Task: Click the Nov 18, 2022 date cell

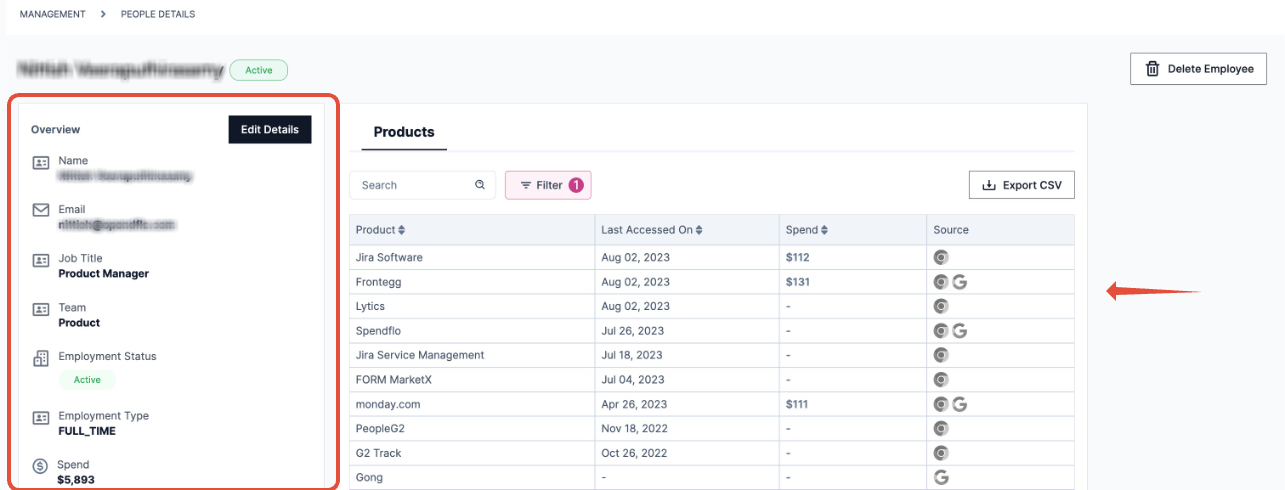Action: coord(687,429)
